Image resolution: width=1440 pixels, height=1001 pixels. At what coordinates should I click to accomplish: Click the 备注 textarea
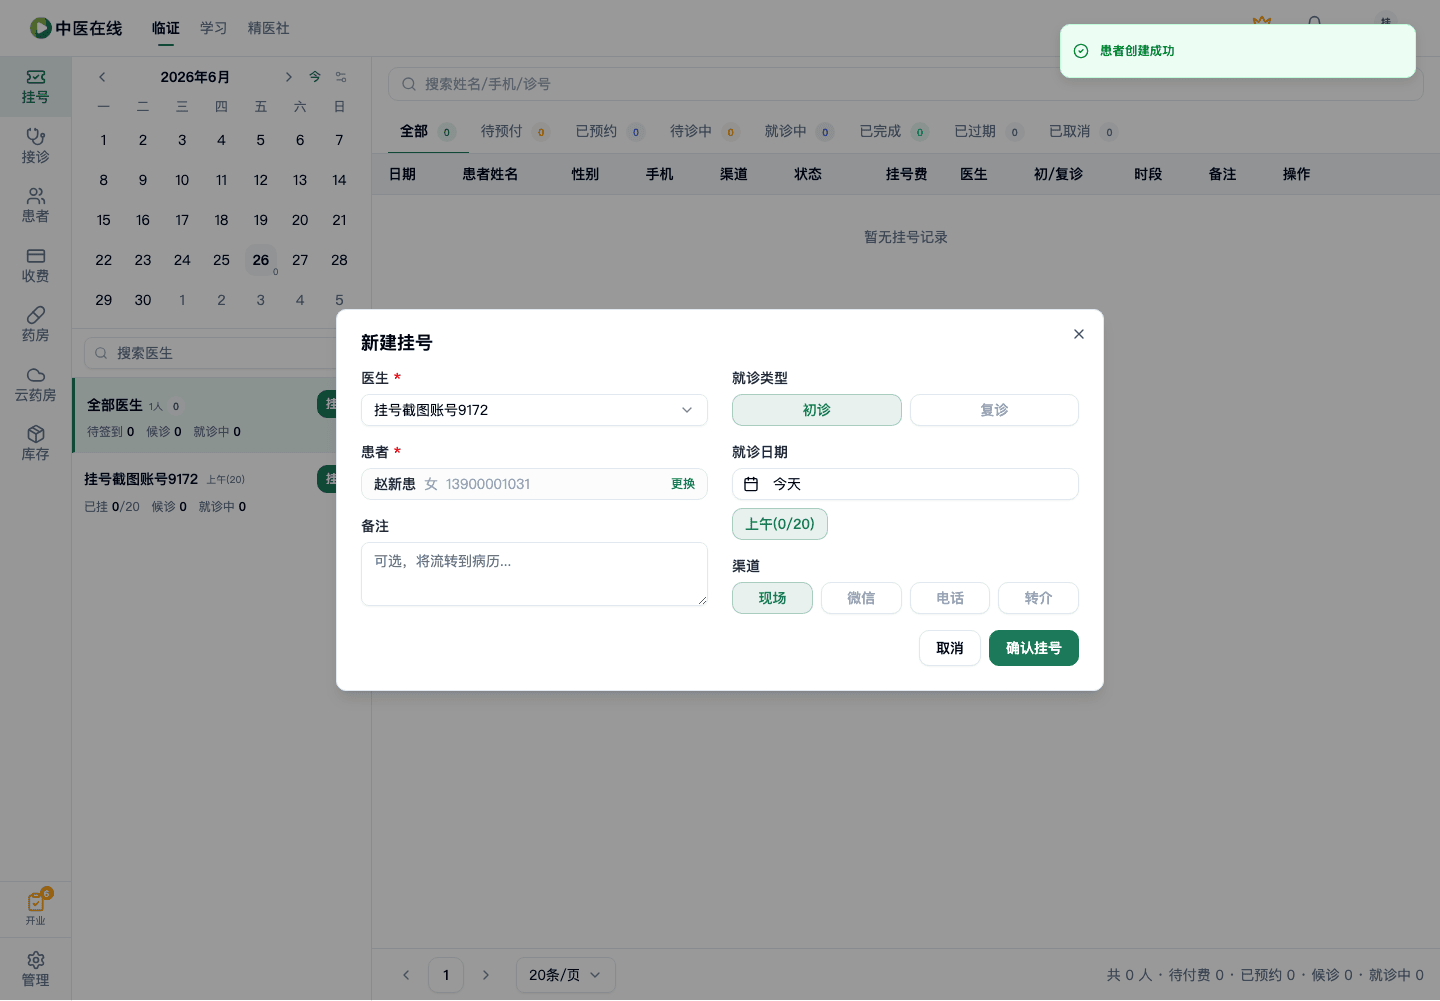tap(534, 574)
